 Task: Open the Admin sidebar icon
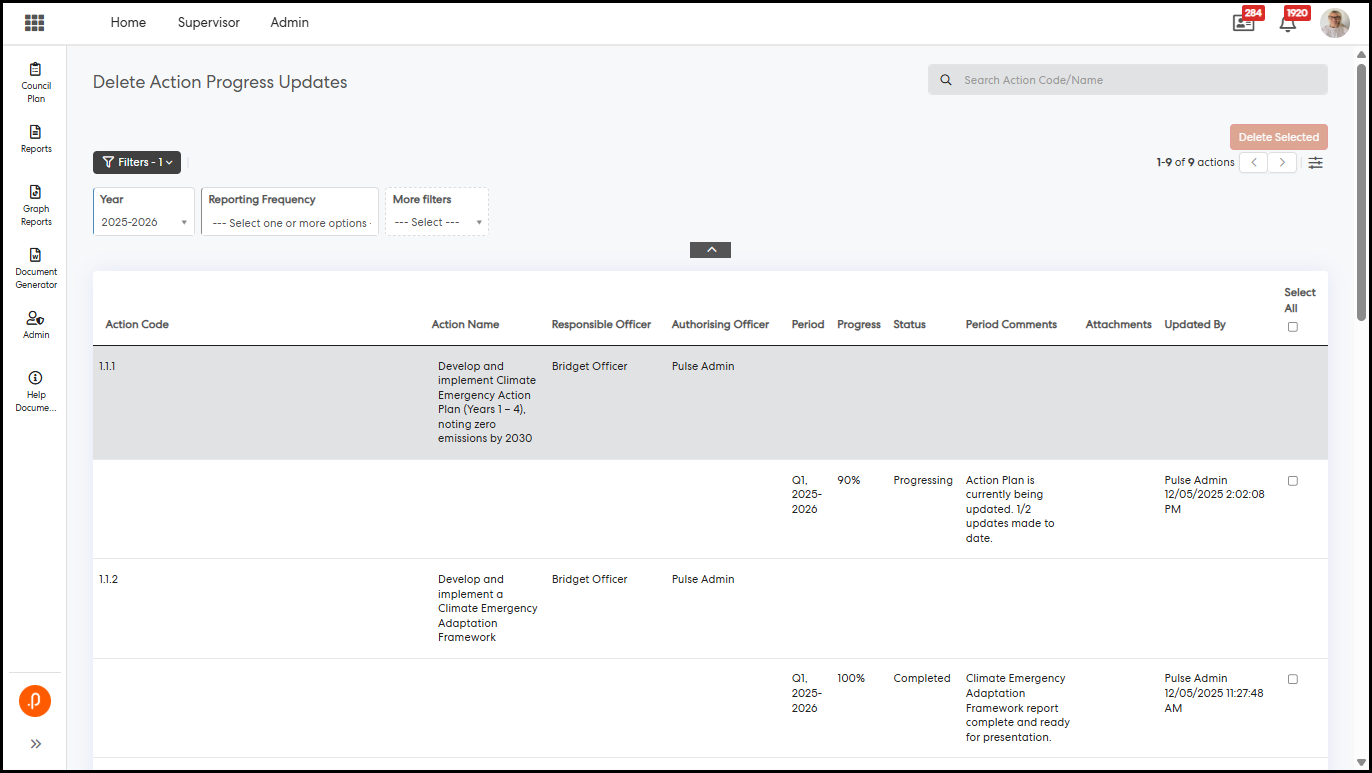[x=36, y=324]
